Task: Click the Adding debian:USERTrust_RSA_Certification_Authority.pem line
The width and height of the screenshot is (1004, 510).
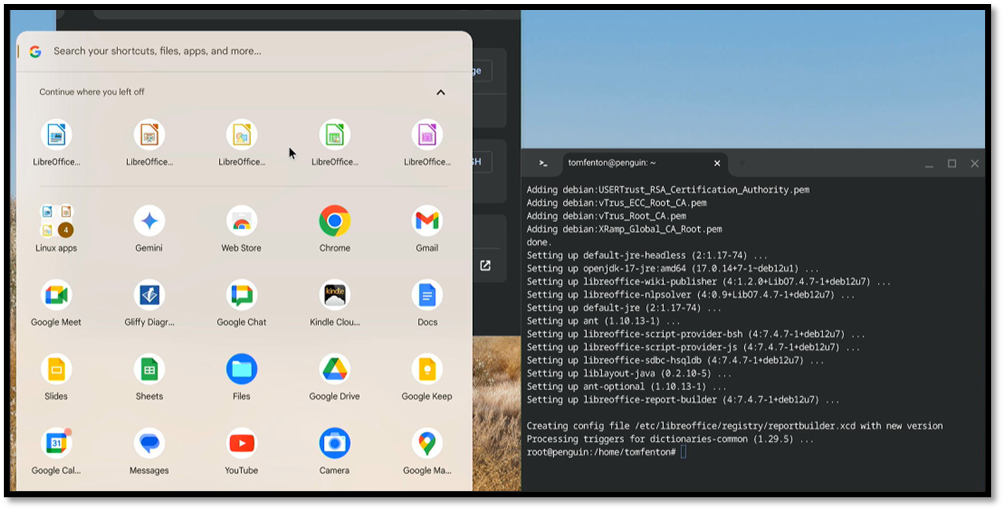Action: (668, 190)
